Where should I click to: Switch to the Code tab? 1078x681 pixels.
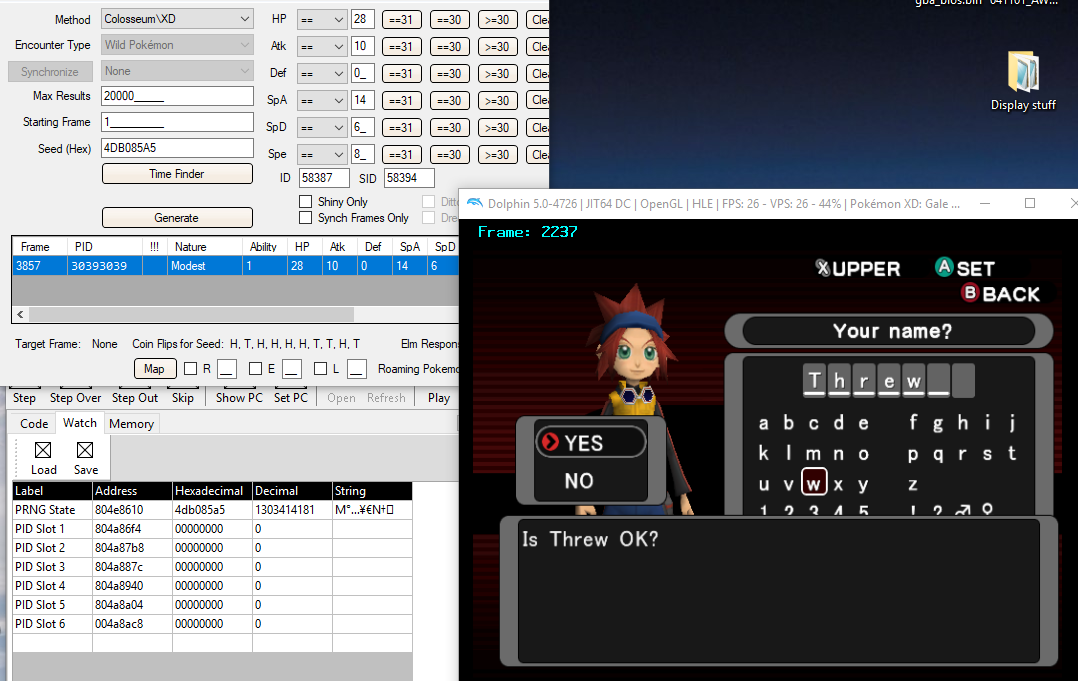click(34, 423)
